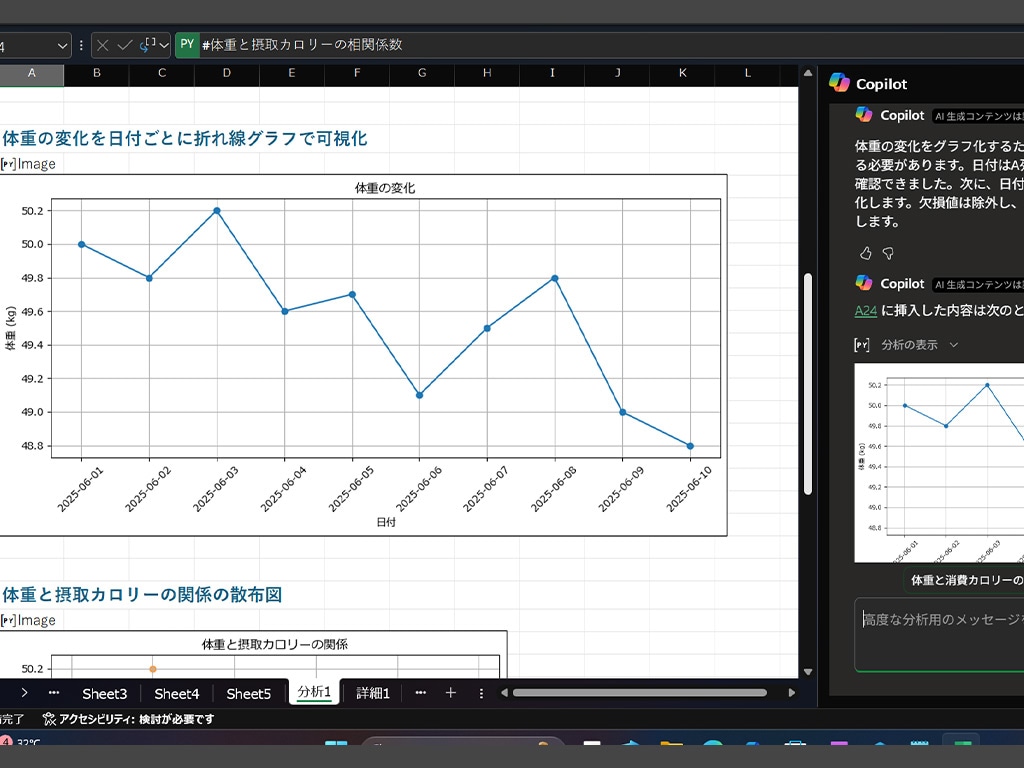Open the アクセシビリティ: 検討が必要です status item
This screenshot has width=1024, height=768.
tap(128, 719)
